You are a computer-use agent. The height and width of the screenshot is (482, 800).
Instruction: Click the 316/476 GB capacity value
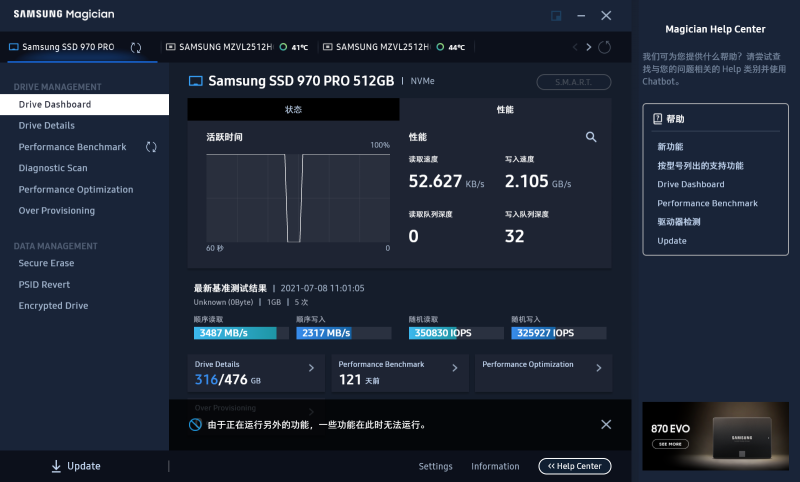click(228, 379)
